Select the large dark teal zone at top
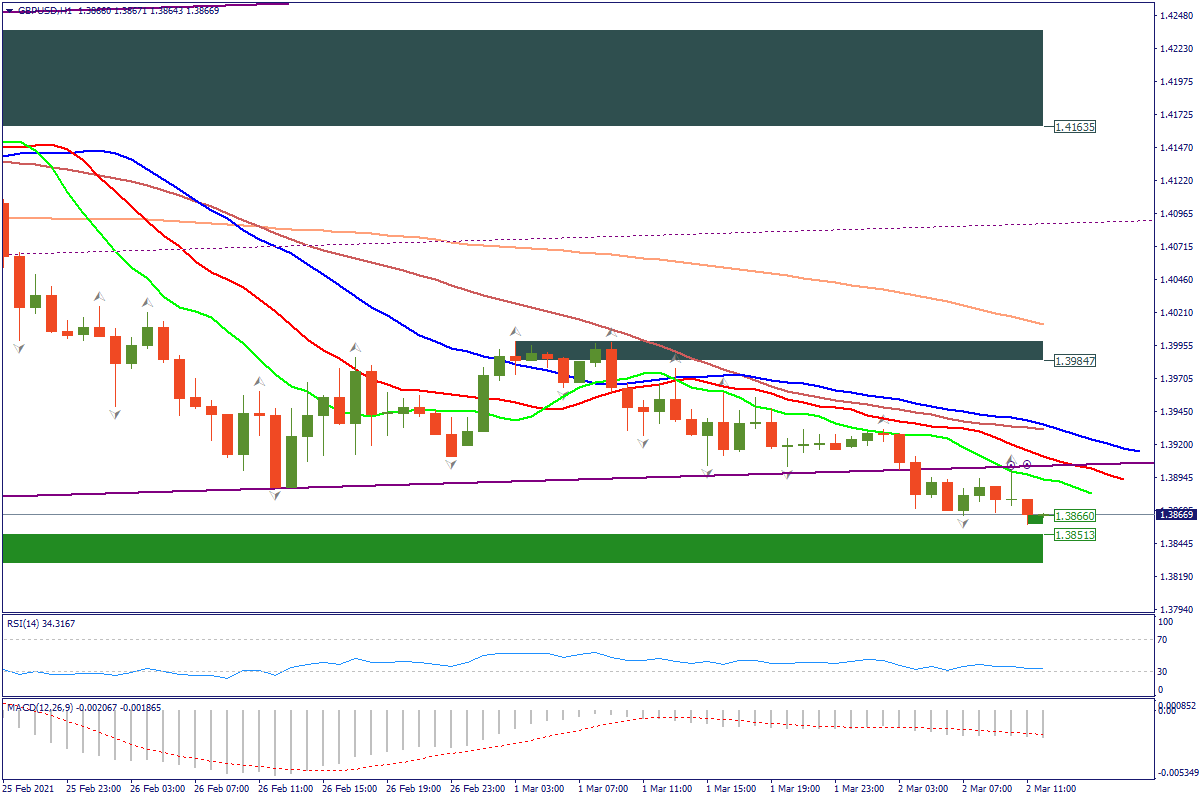The height and width of the screenshot is (800, 1200). (x=522, y=77)
